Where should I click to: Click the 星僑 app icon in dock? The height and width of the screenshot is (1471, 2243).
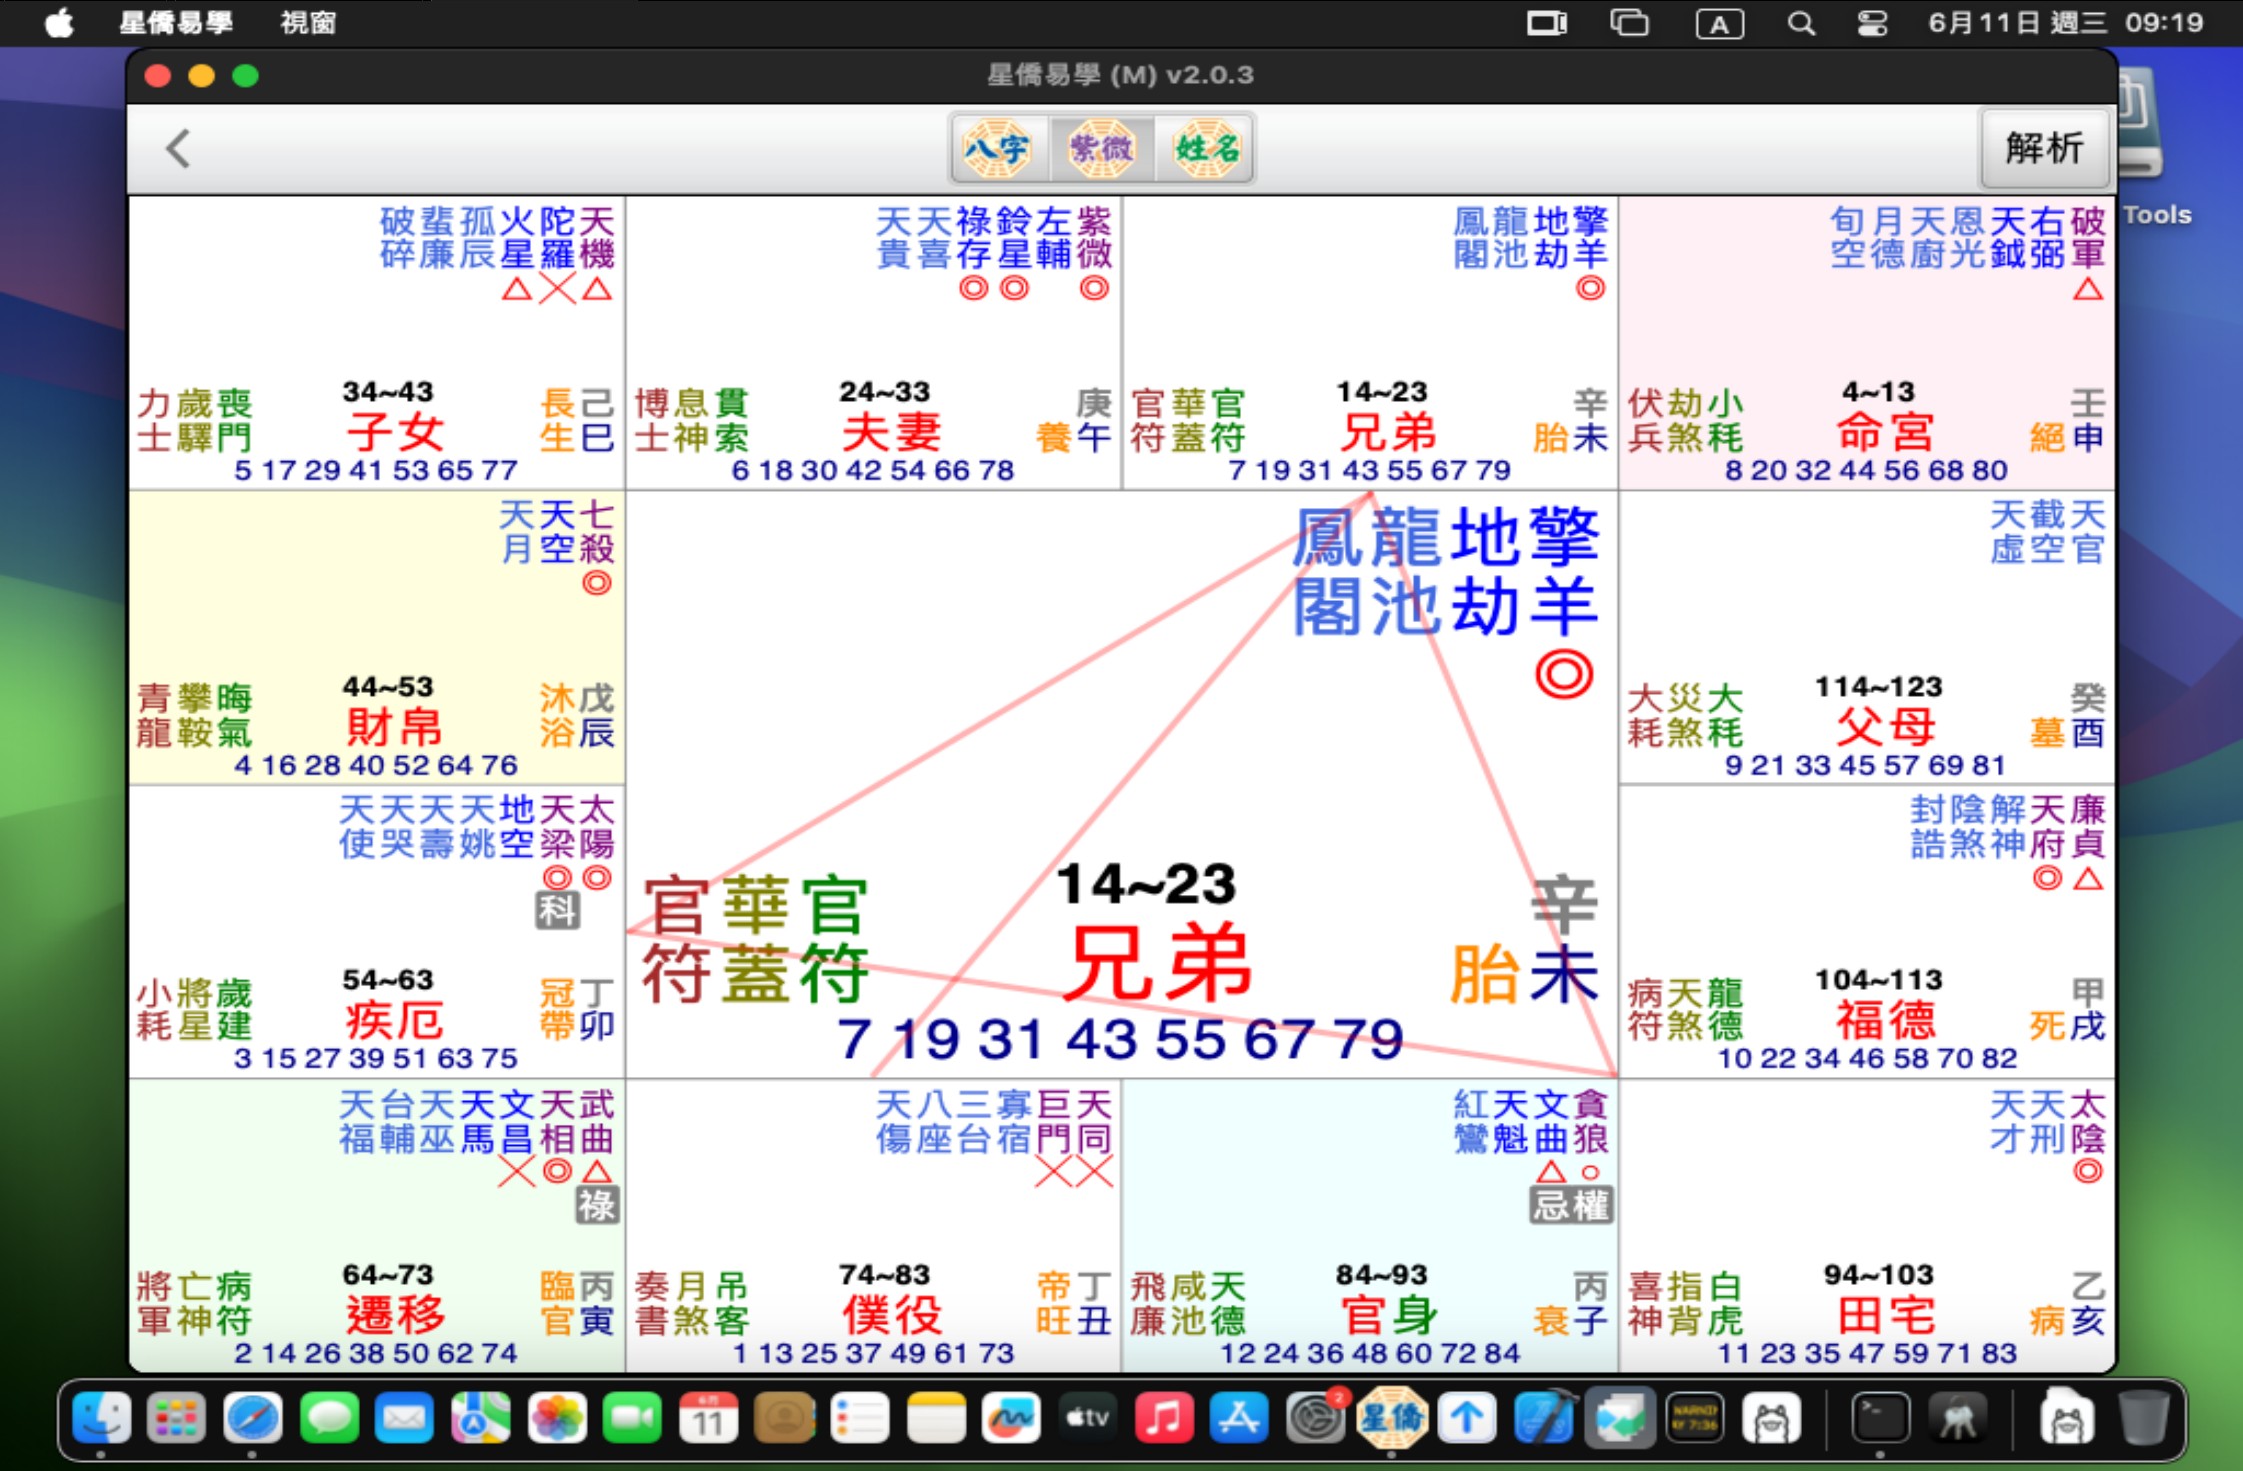pos(1391,1418)
